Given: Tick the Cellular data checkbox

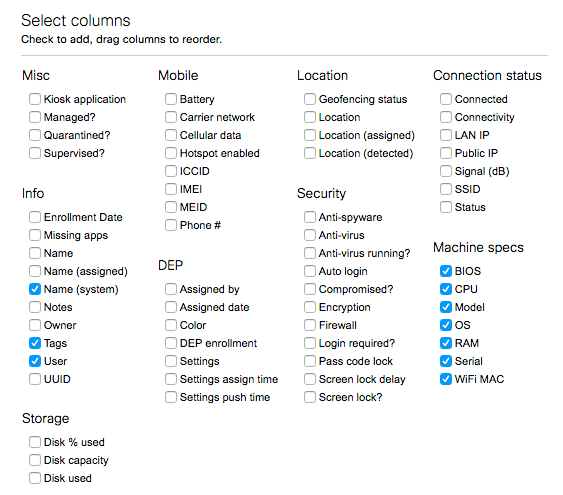Looking at the screenshot, I should click(x=171, y=135).
